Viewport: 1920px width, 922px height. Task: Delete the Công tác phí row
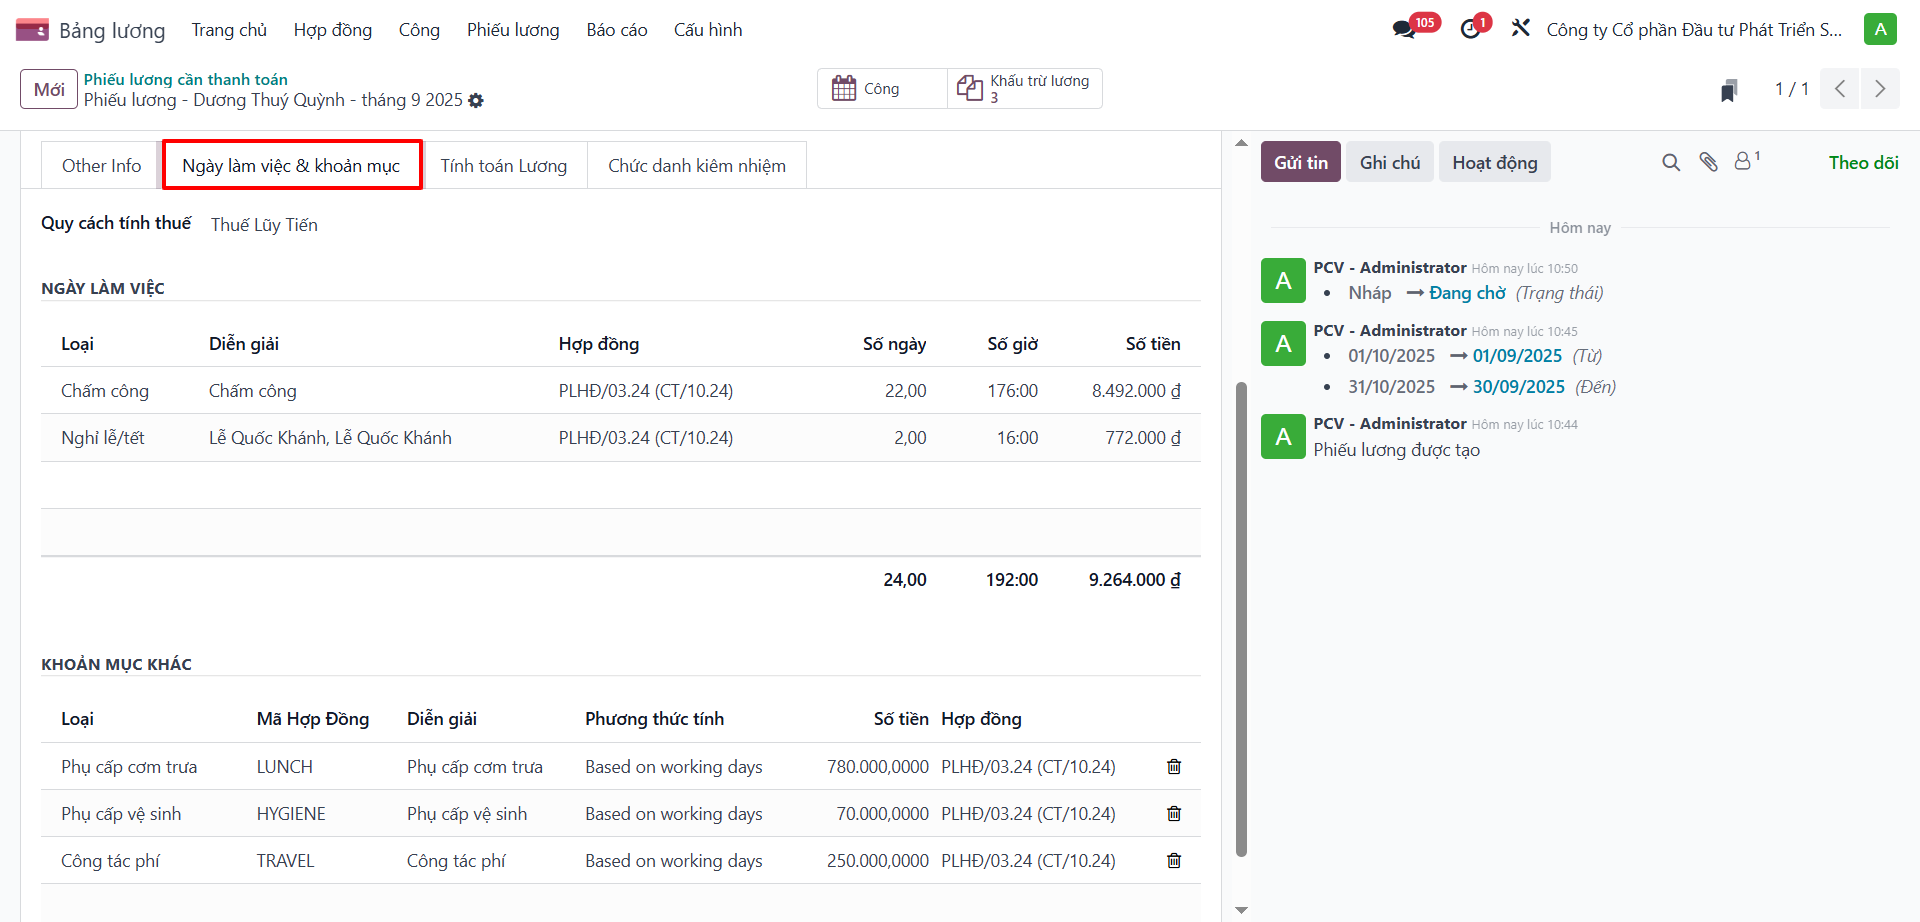(1174, 860)
